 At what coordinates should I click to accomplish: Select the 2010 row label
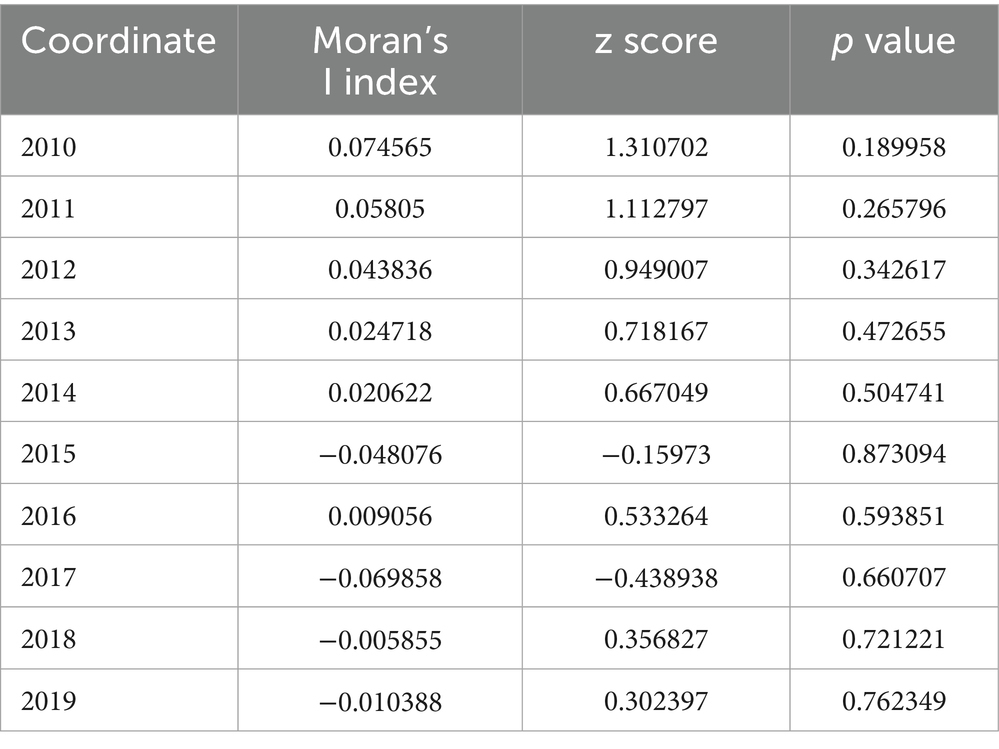click(x=48, y=148)
